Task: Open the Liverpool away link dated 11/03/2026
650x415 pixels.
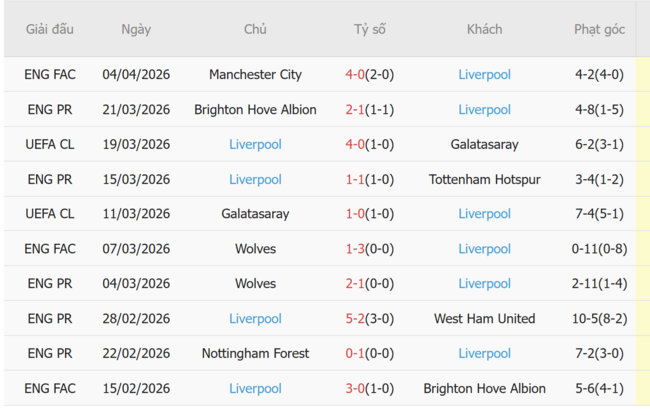Action: click(x=484, y=214)
